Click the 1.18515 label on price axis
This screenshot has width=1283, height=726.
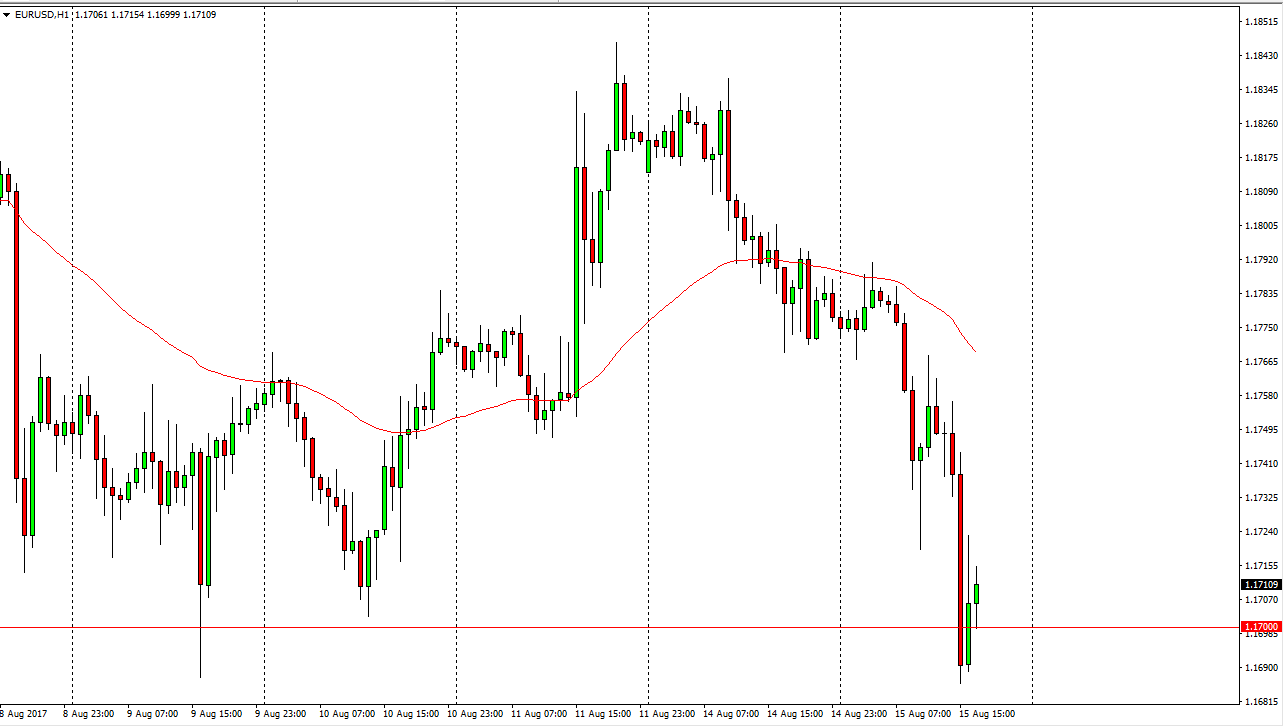[x=1259, y=22]
